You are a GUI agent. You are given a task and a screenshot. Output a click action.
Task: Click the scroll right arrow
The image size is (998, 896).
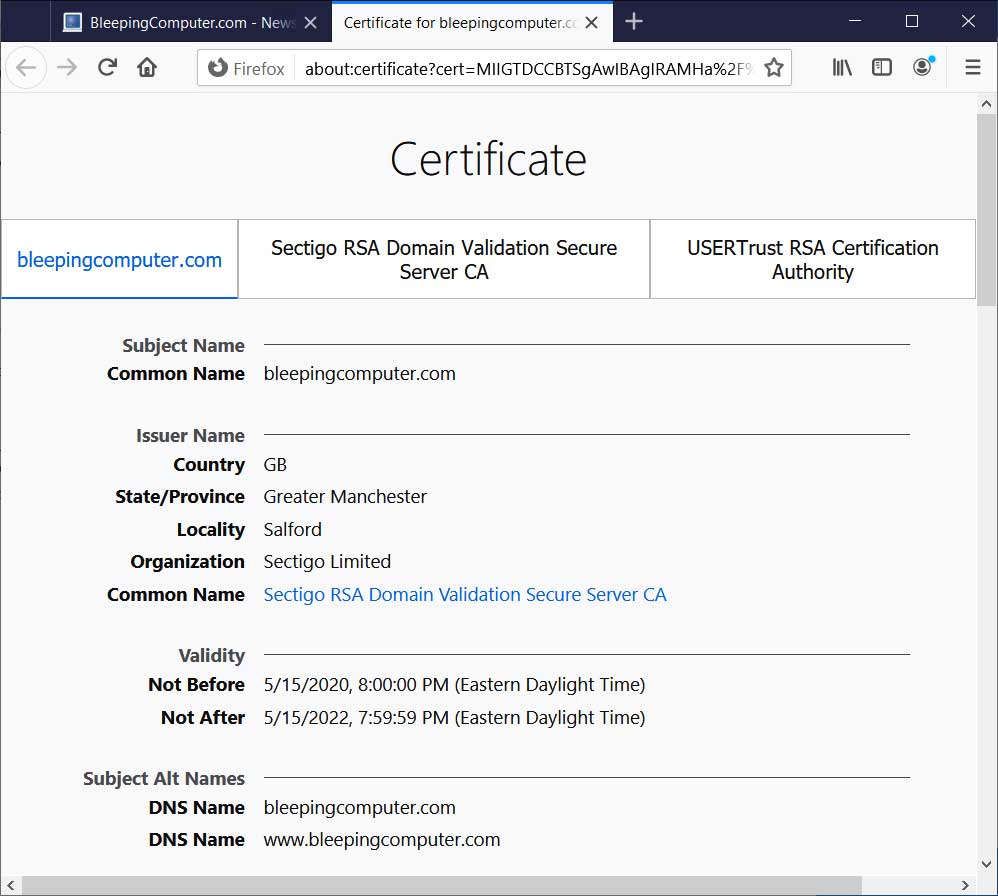coord(965,885)
